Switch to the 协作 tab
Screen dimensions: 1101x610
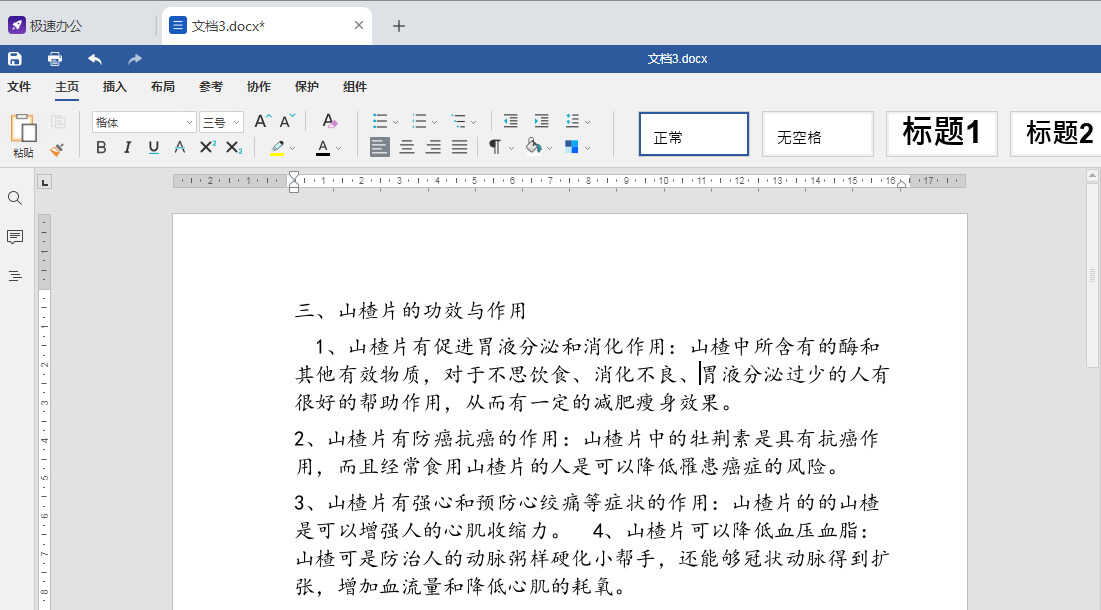258,86
